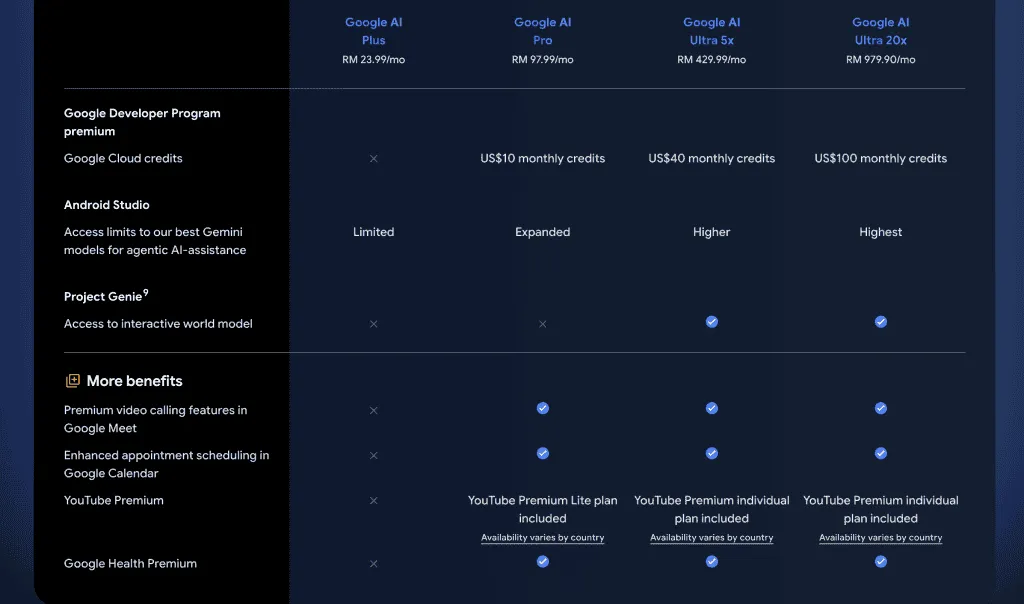Click the Highest access cell

pos(881,232)
